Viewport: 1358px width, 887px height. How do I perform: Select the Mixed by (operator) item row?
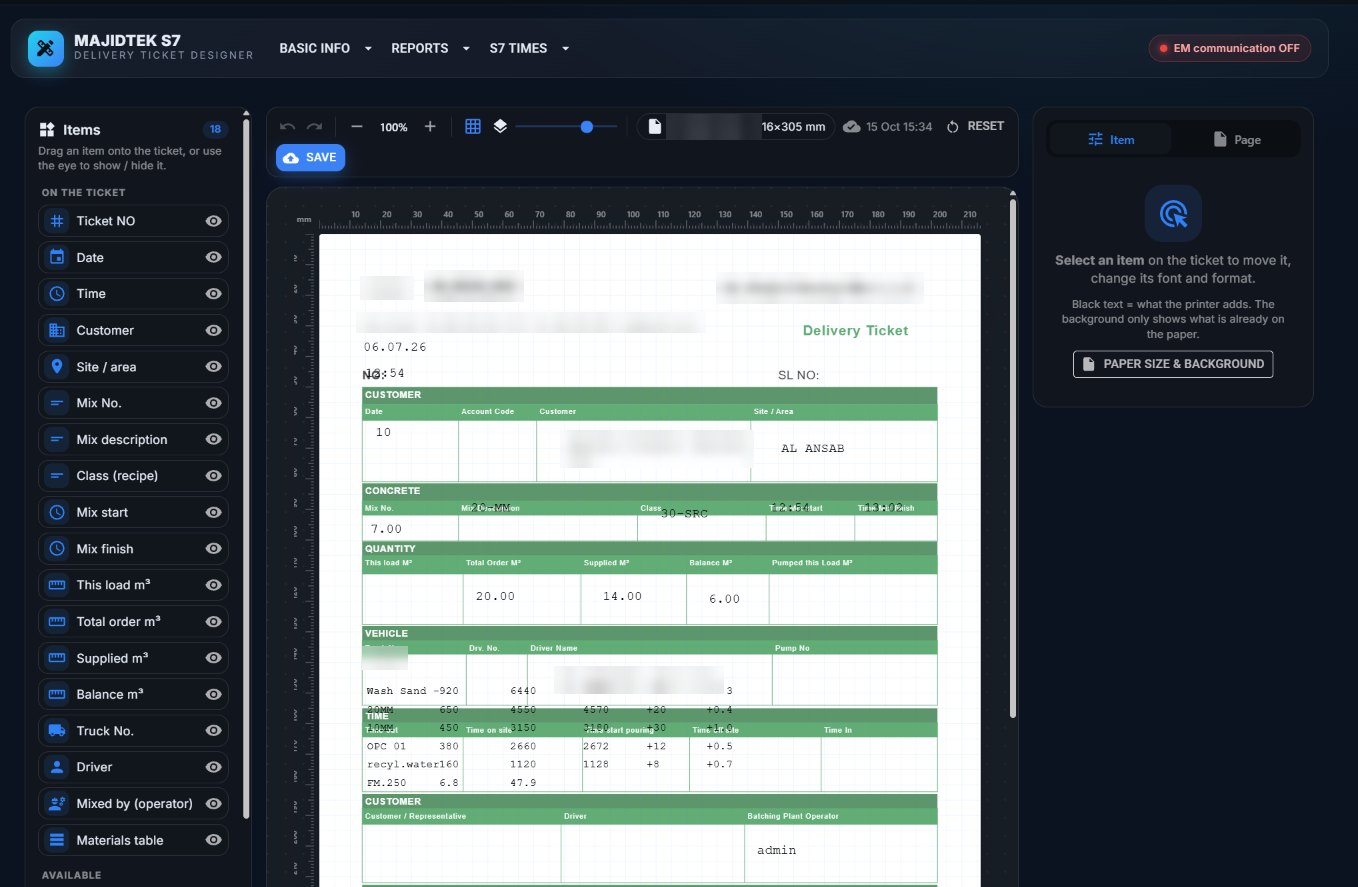(133, 804)
